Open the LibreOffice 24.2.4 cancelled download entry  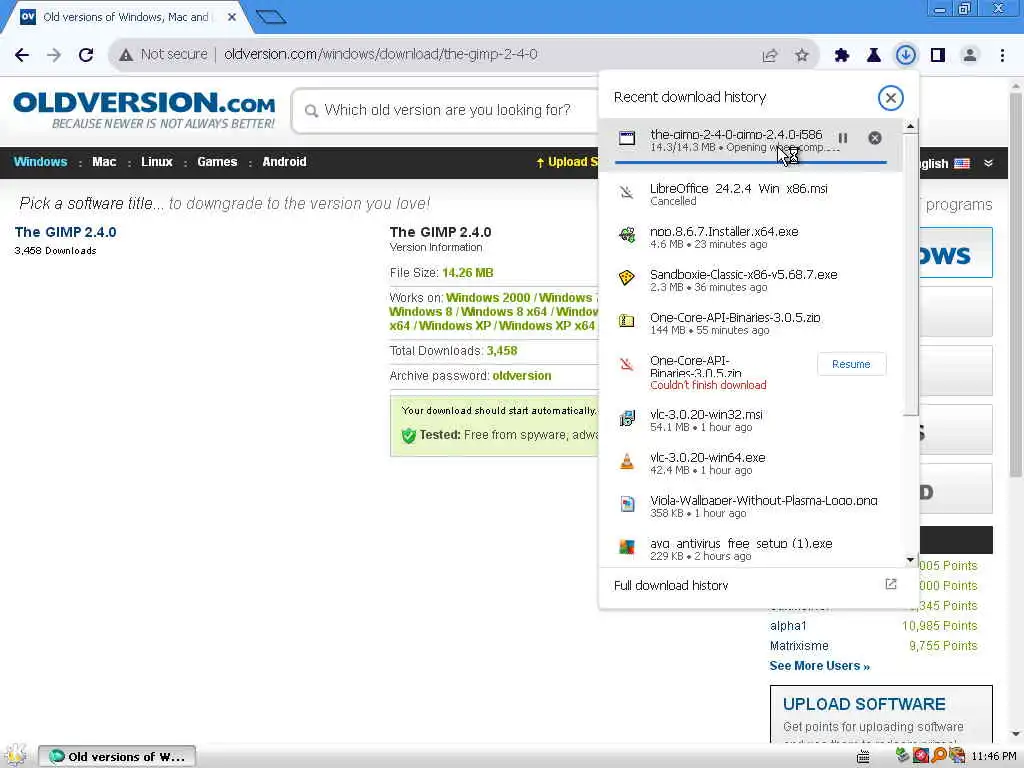pos(750,194)
